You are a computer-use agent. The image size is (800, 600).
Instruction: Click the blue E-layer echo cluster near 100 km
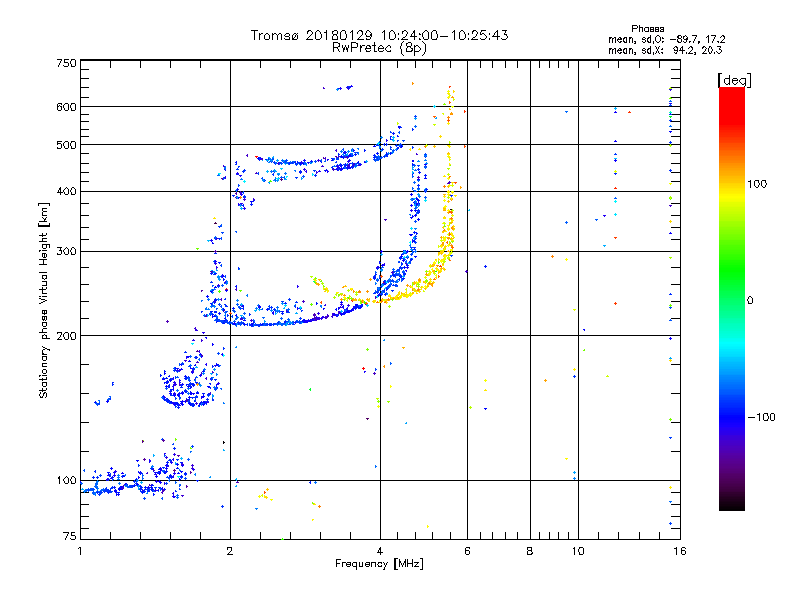click(138, 480)
